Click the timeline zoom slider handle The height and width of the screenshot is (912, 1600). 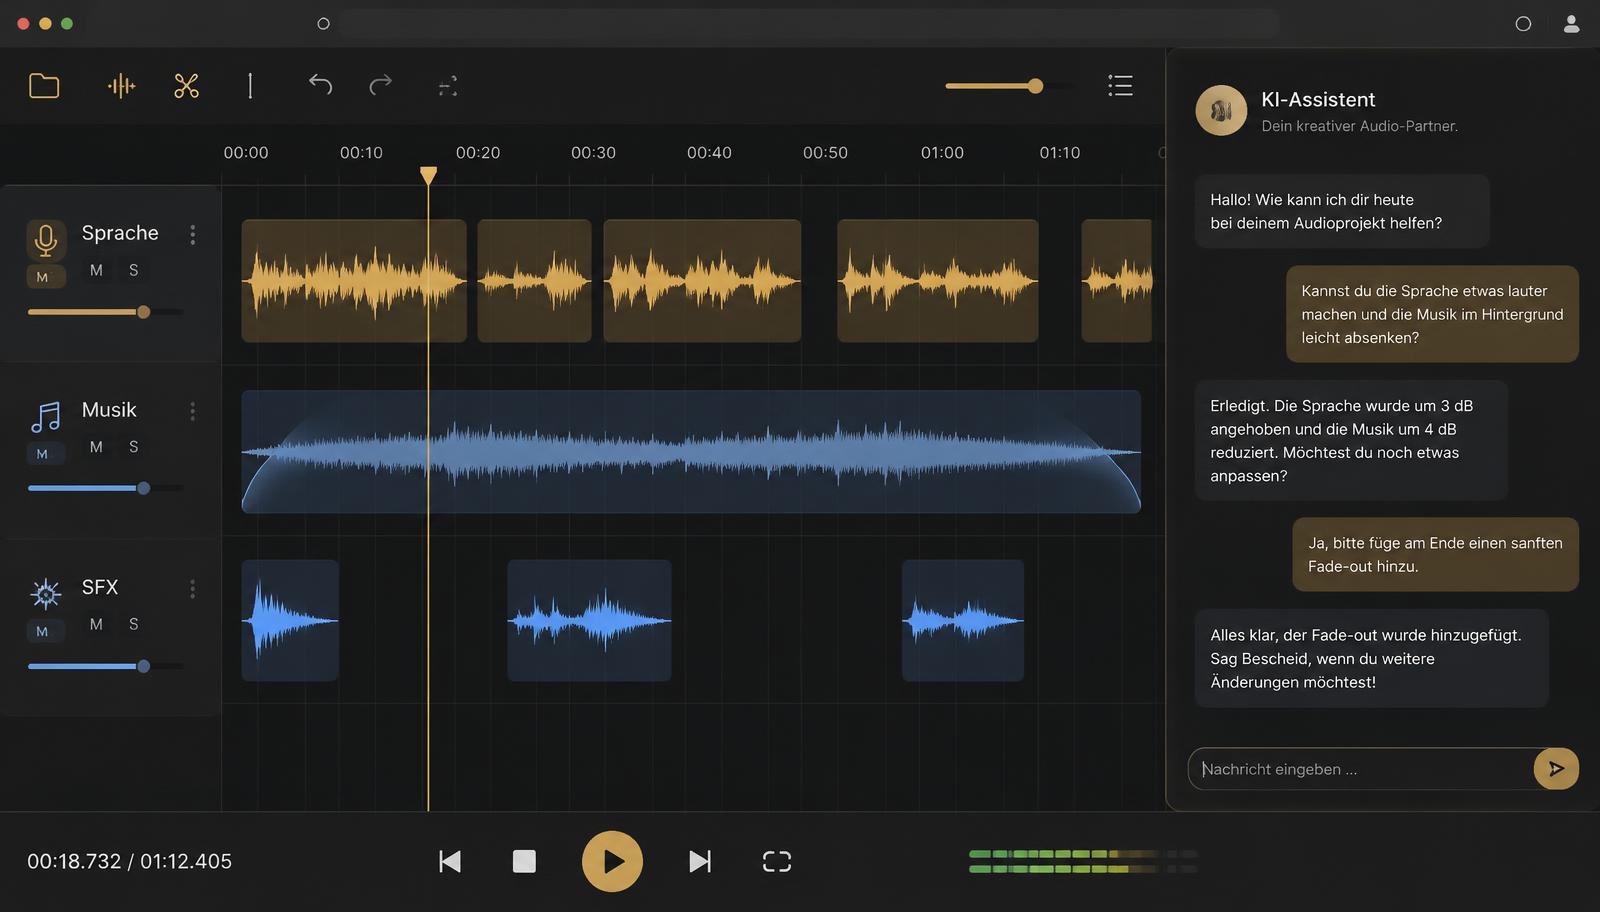point(1035,86)
